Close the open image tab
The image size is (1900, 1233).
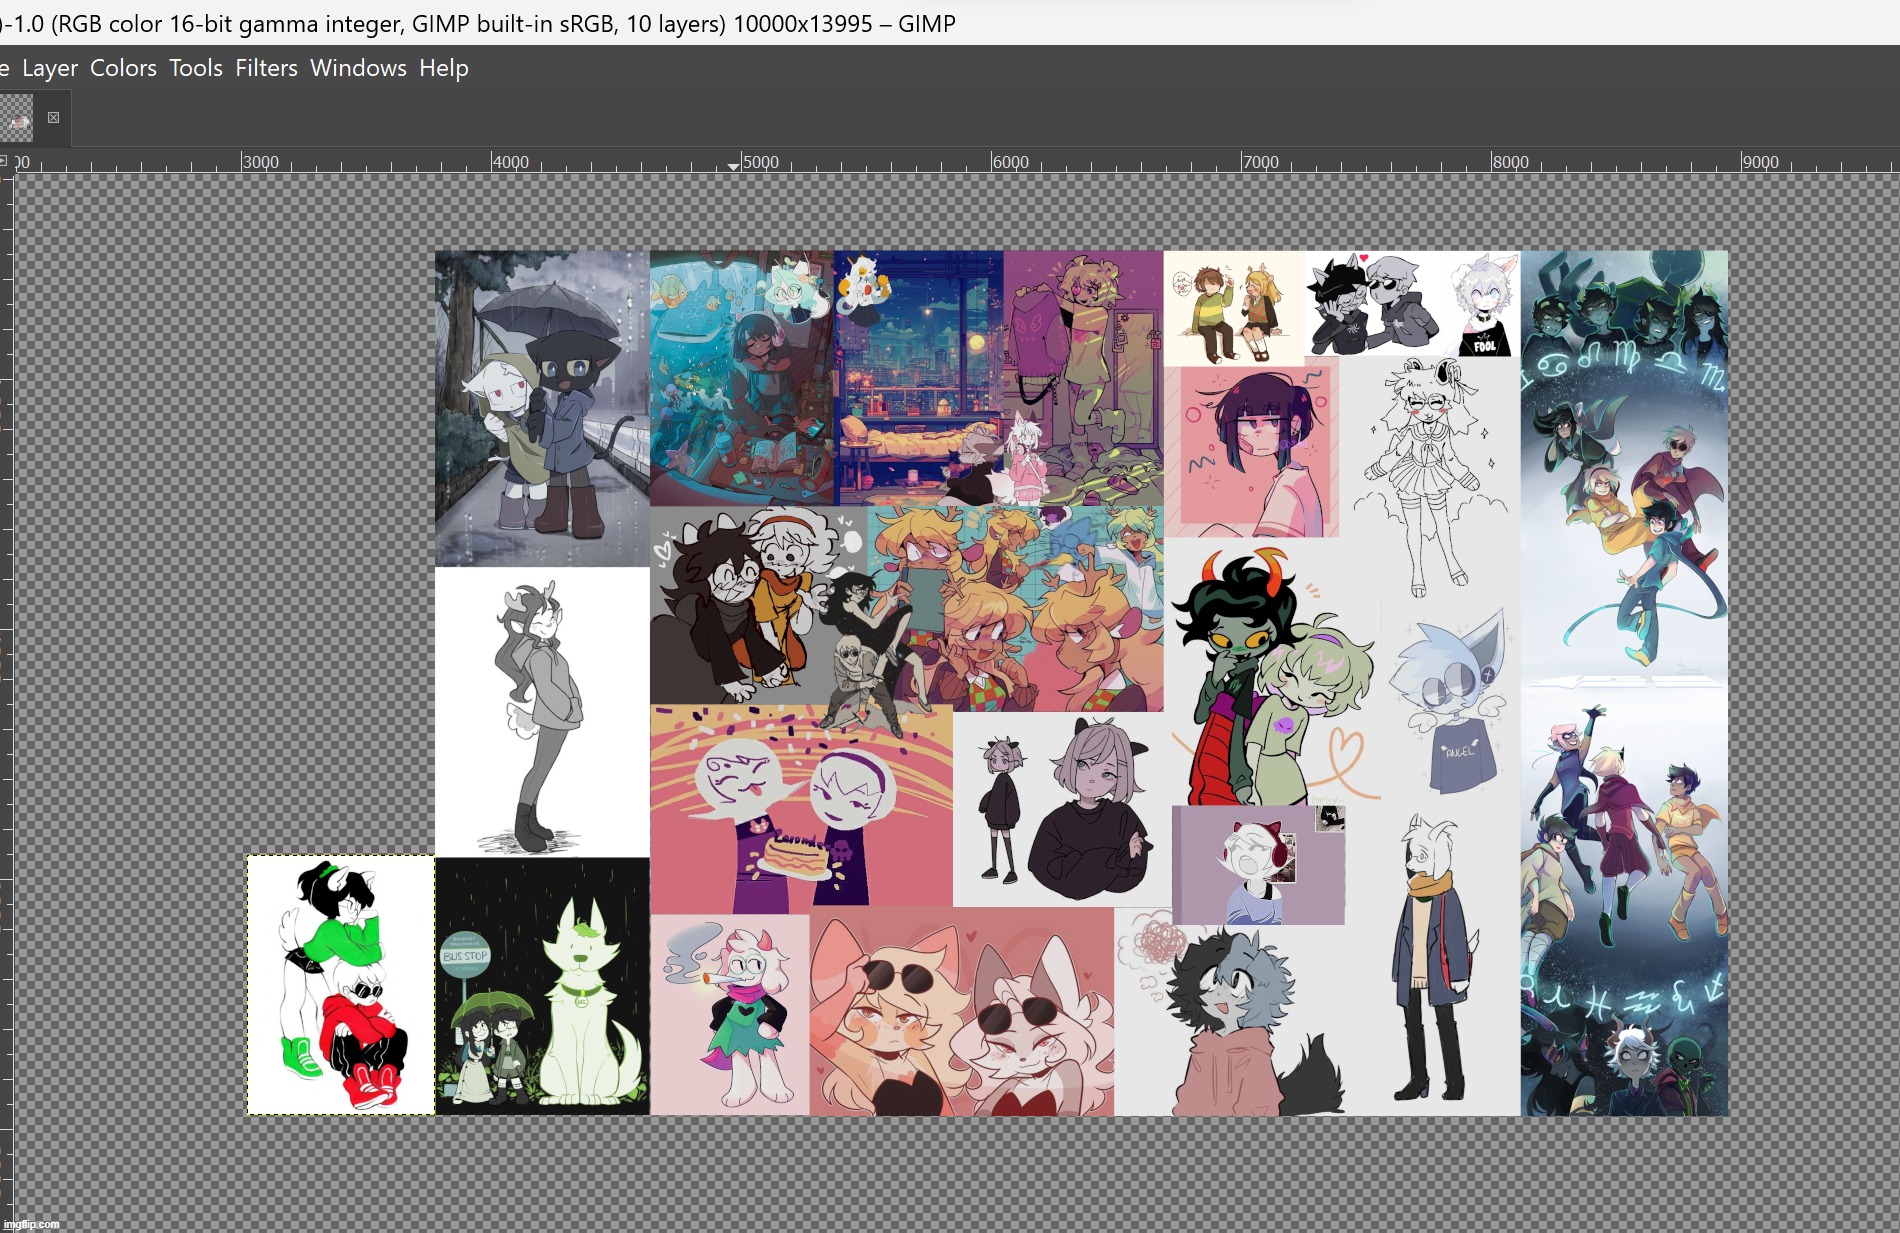coord(54,118)
